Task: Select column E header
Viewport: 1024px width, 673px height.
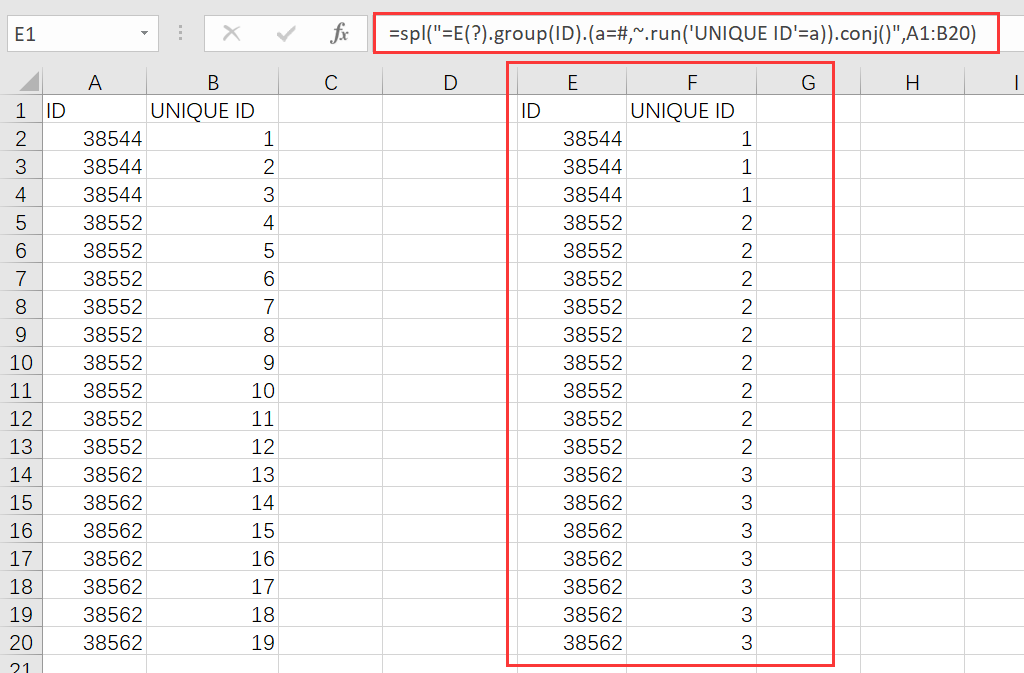Action: point(572,83)
